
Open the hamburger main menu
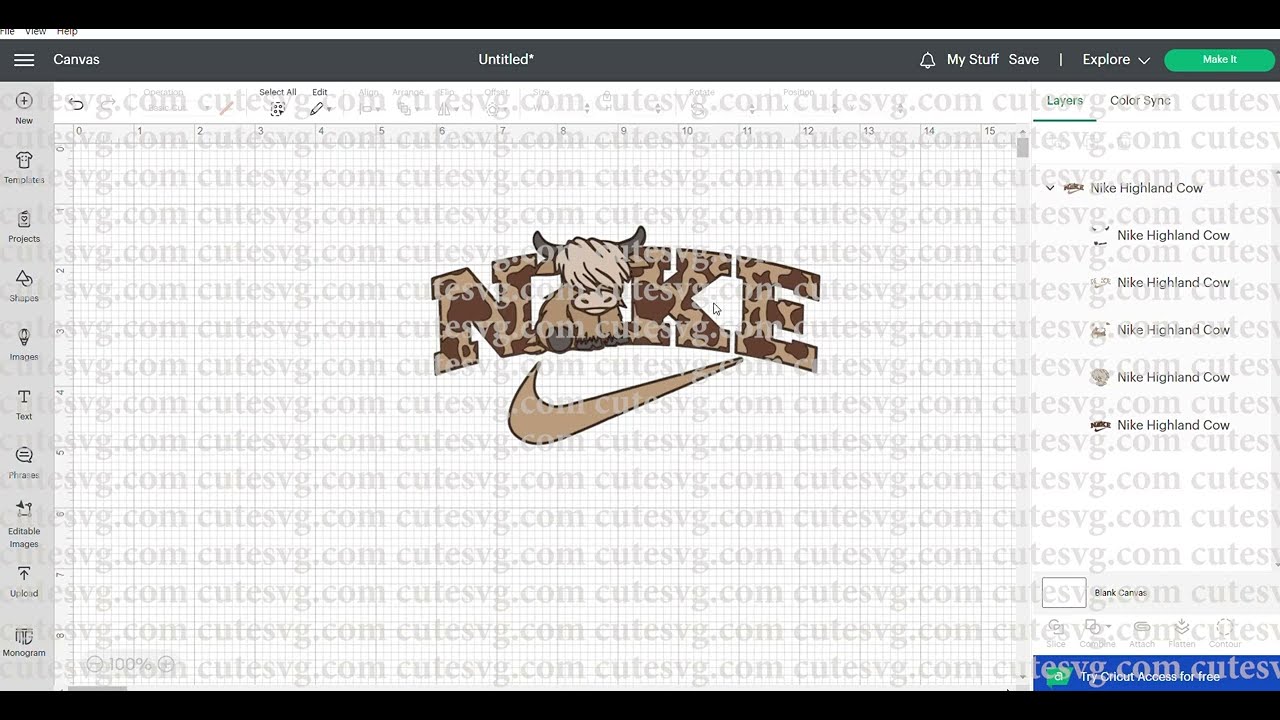[x=24, y=60]
